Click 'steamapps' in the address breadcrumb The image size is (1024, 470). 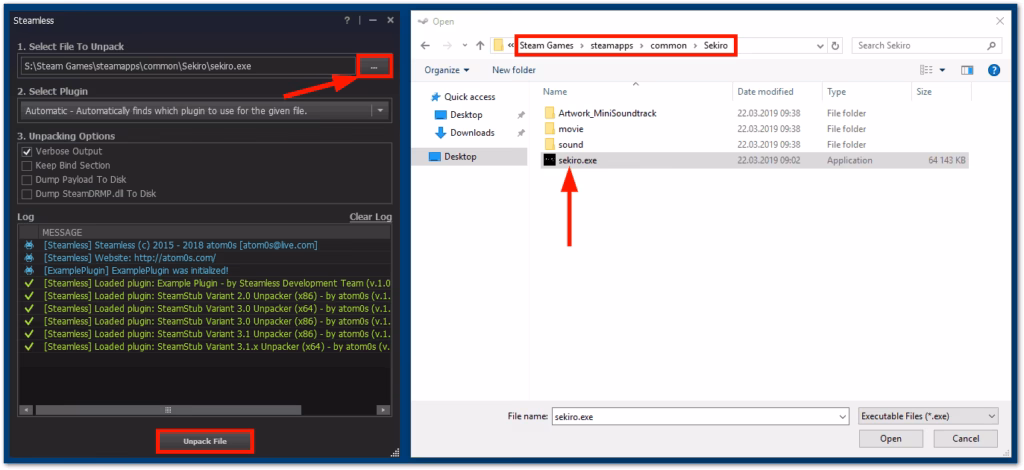click(x=612, y=46)
